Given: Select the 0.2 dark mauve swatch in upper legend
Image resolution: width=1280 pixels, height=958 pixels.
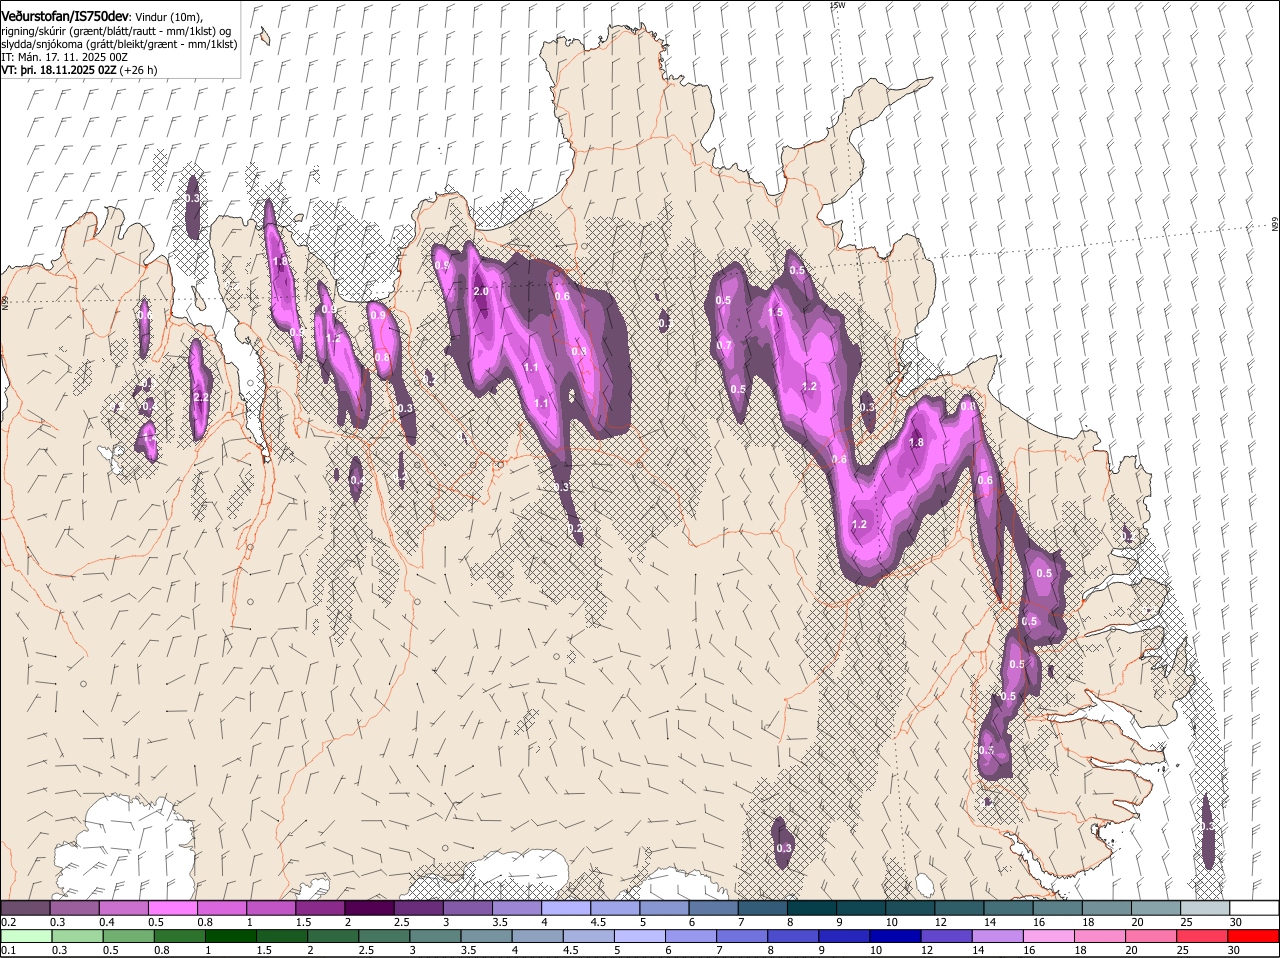Looking at the screenshot, I should 25,907.
